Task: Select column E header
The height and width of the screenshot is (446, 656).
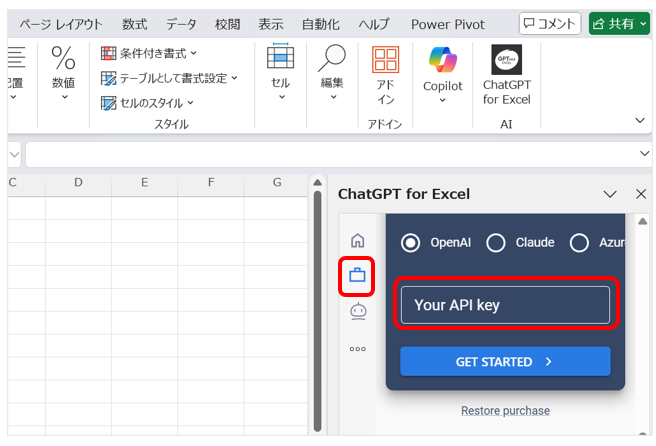Action: pos(144,183)
